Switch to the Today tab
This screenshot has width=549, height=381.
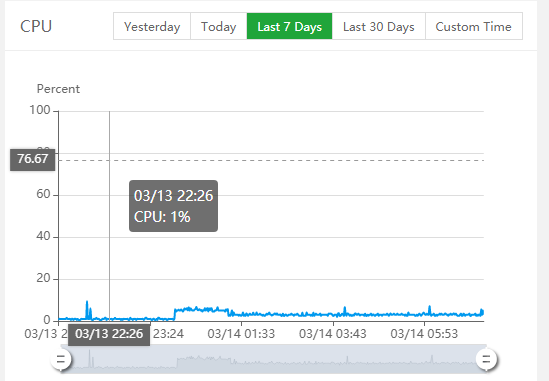click(219, 26)
